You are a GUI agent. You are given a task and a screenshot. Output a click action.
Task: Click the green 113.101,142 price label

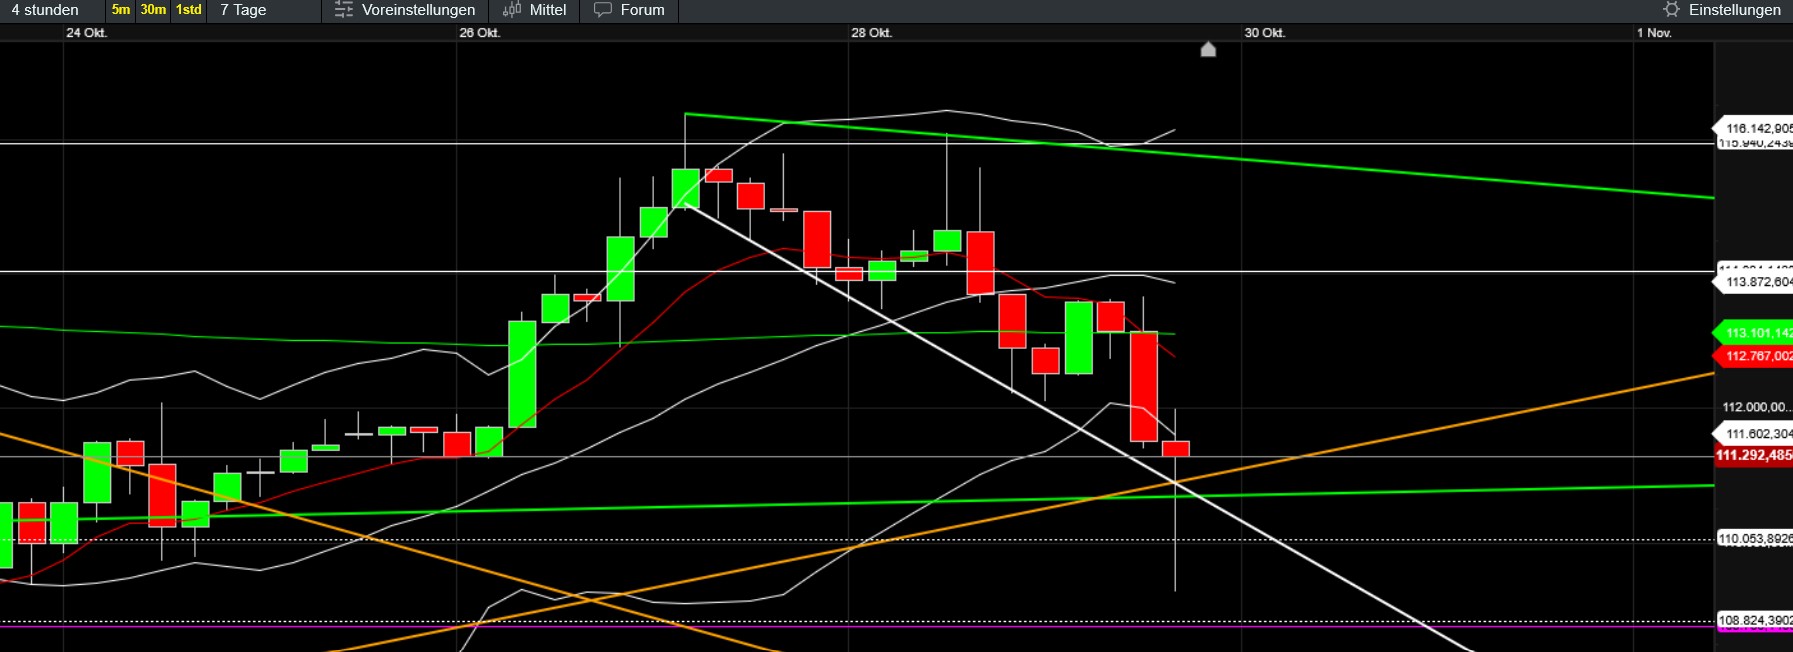pos(1756,333)
